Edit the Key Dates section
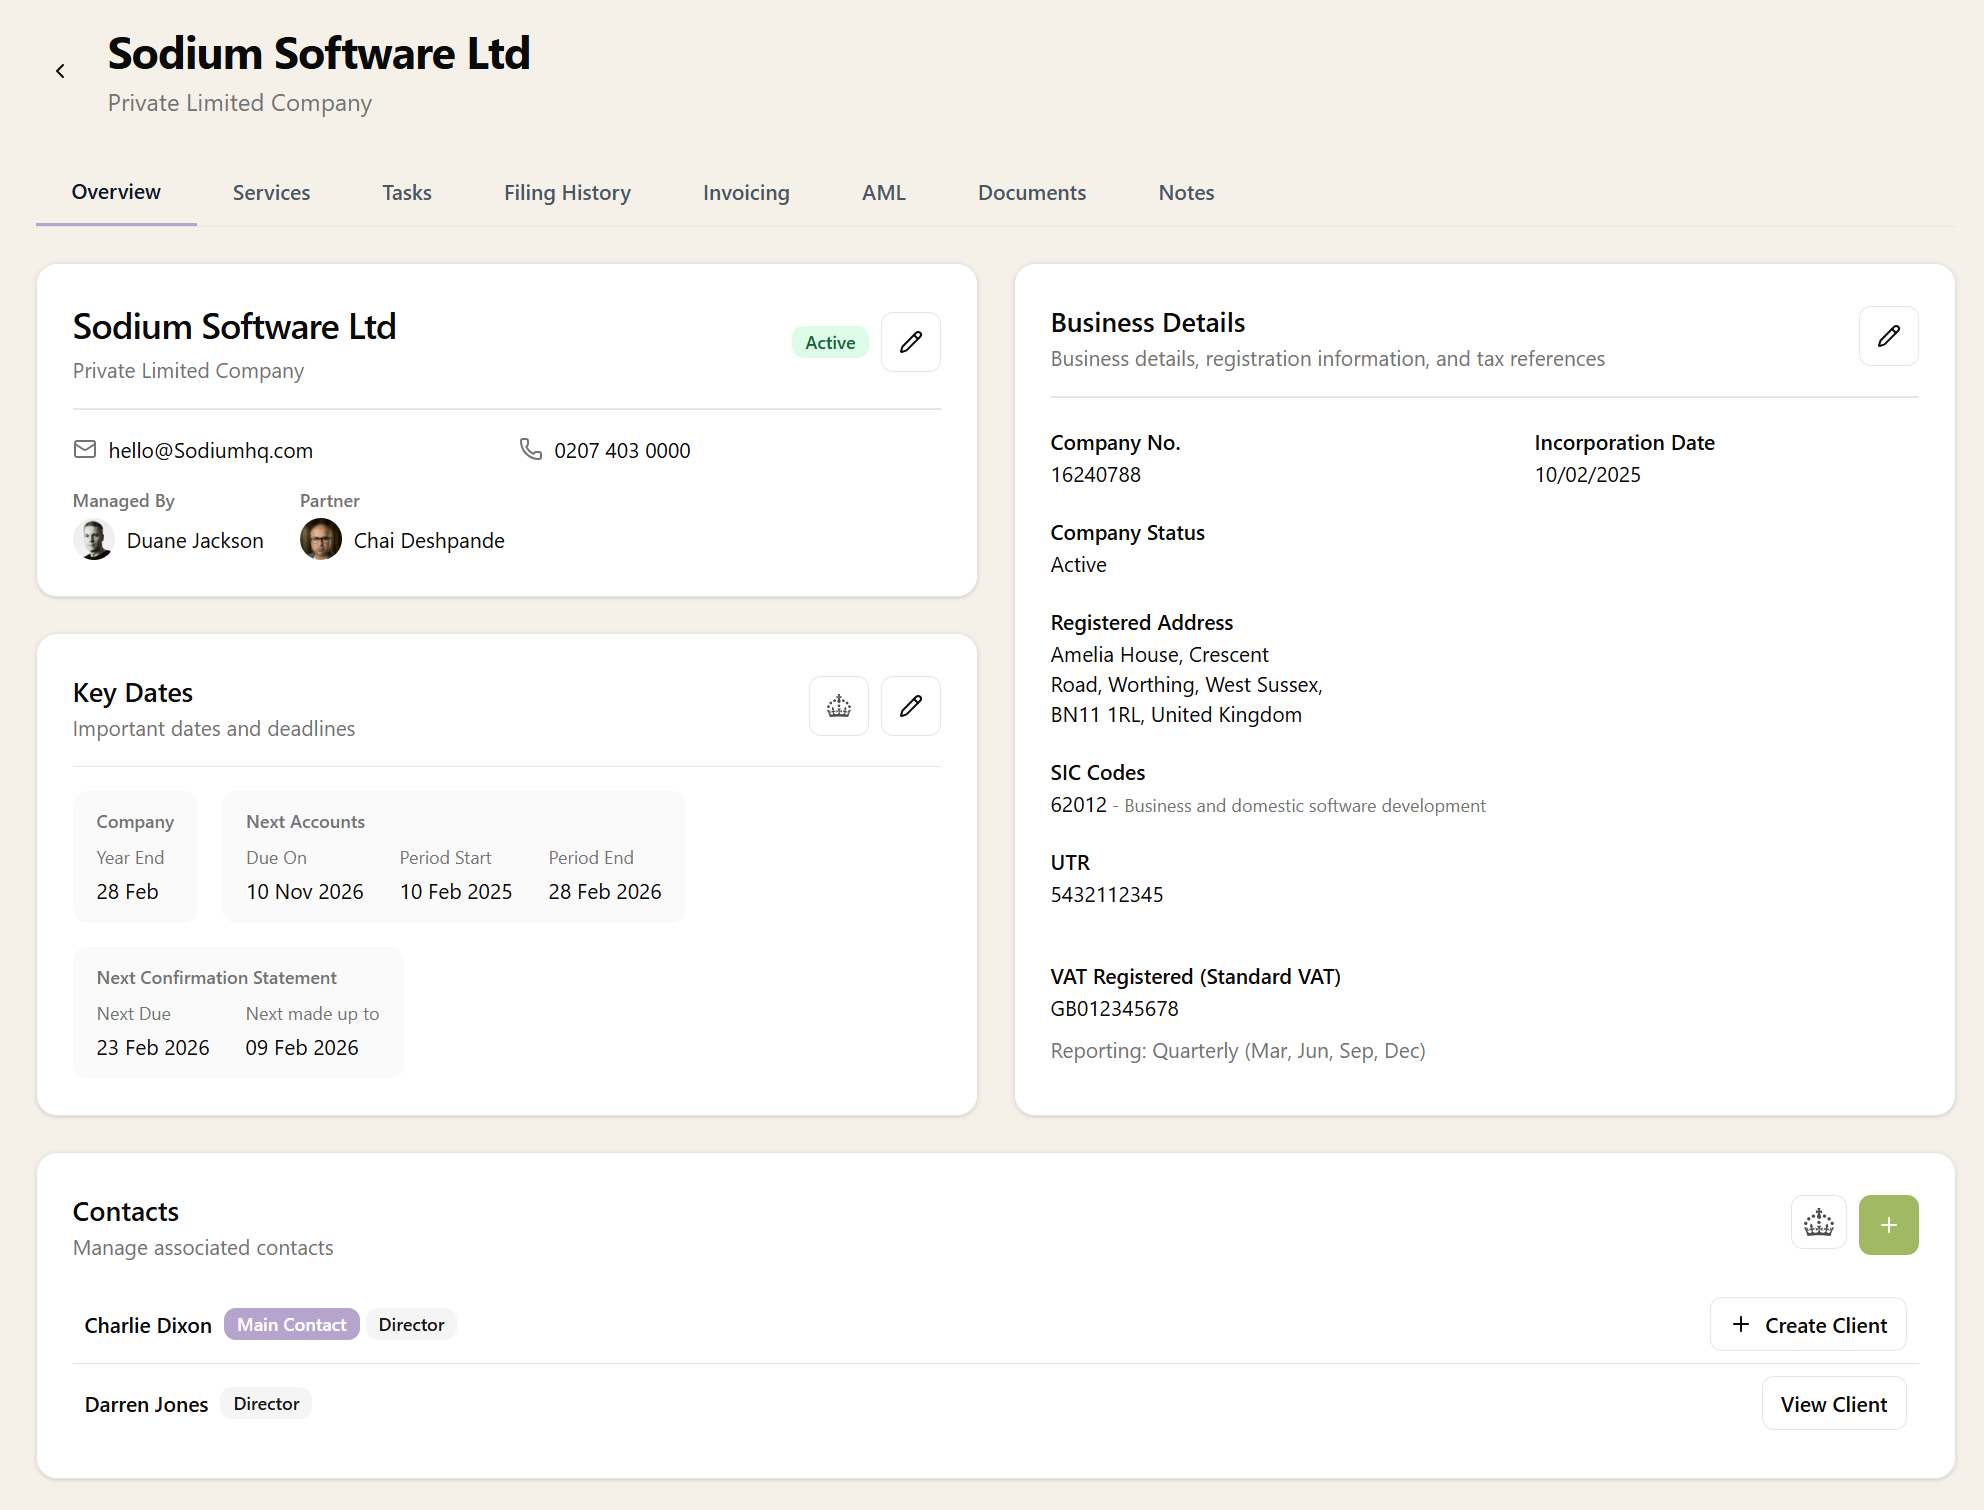This screenshot has width=1984, height=1510. (910, 706)
